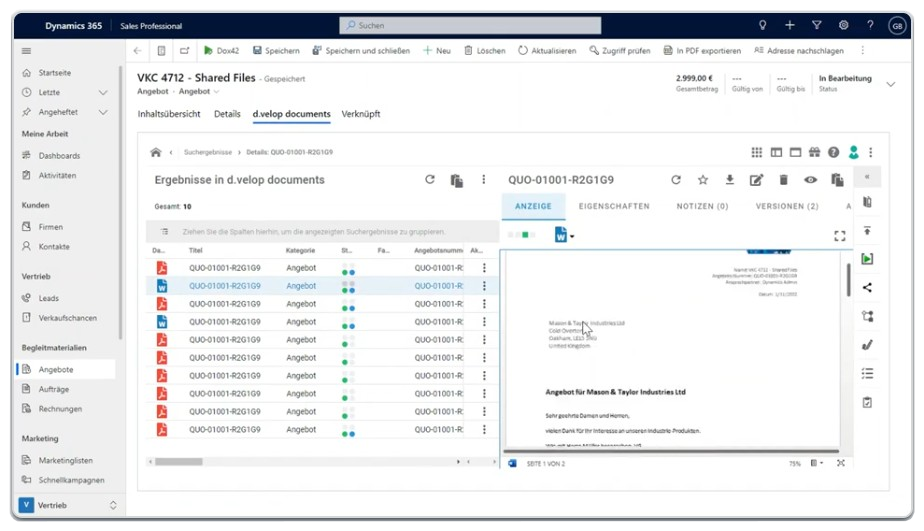The image size is (924, 531).
Task: Open the help question mark in header
Action: [870, 25]
